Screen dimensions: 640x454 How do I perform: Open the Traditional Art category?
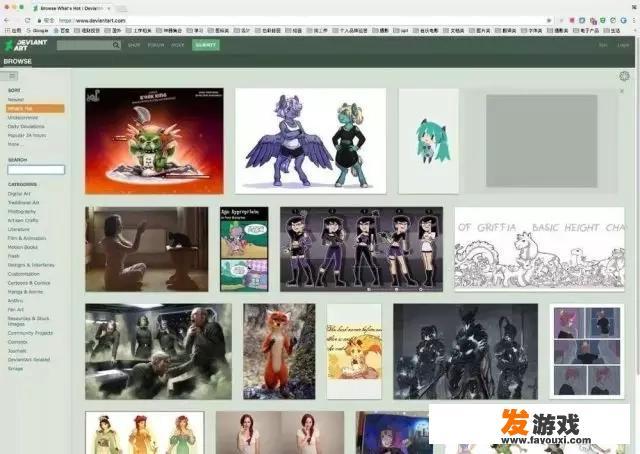tap(24, 203)
